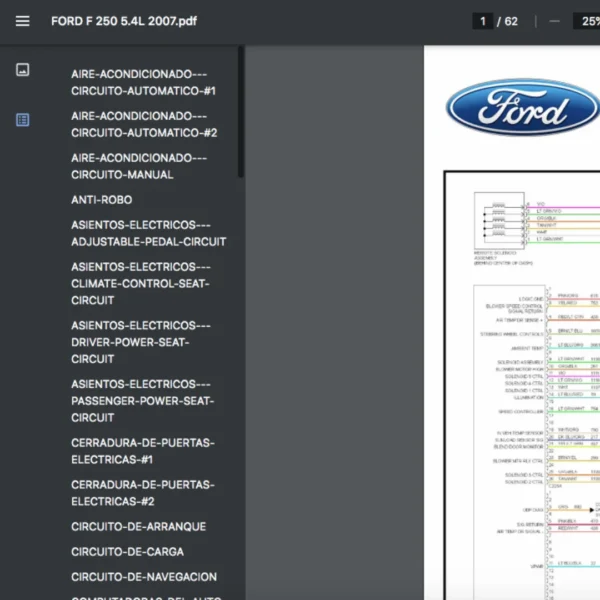Open CERRADURA-DE-PUERTAS-ELECTRICAS-#2 bookmark
The height and width of the screenshot is (600, 600).
142,493
